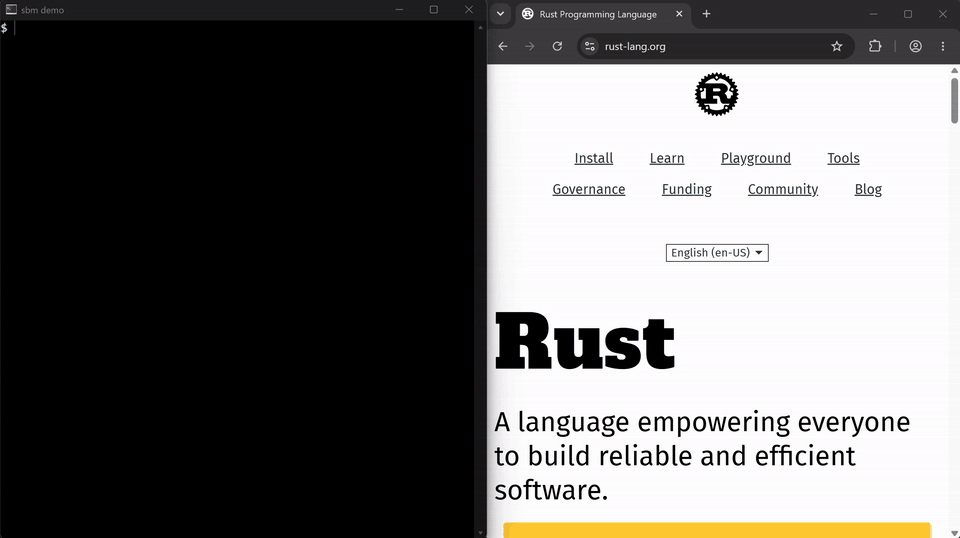Open the Install link
The height and width of the screenshot is (538, 960).
593,159
